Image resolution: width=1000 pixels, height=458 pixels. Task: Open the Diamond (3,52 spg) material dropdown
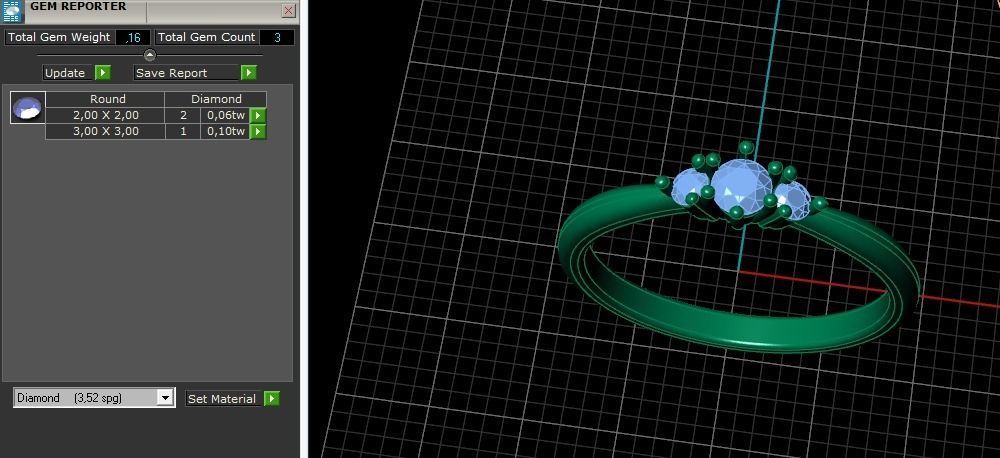[x=94, y=398]
